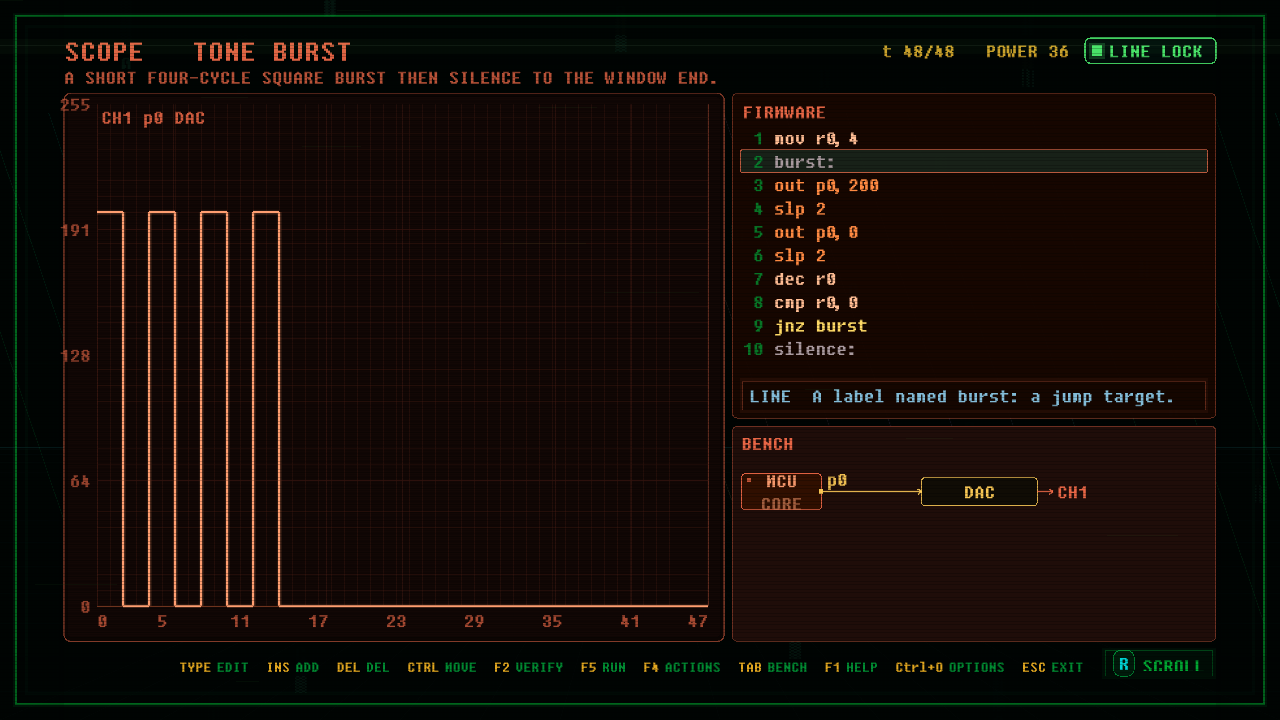Click the DEL DEL shortcut
This screenshot has width=1280, height=720.
(363, 667)
